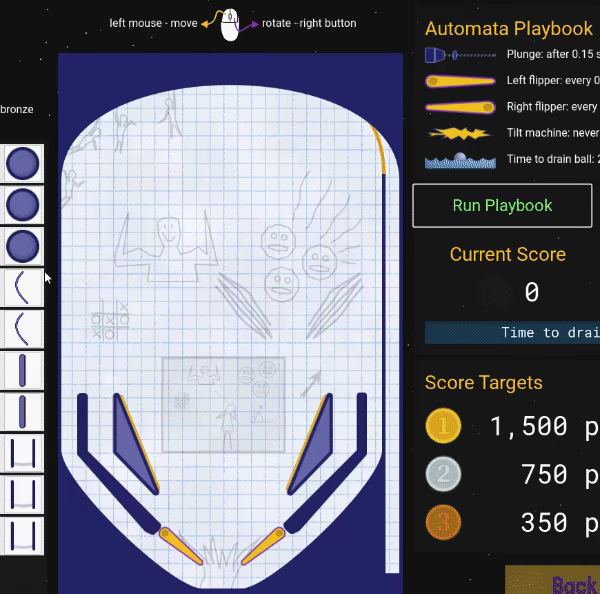This screenshot has width=600, height=594.
Task: Click the Score Targets heading
Action: [484, 383]
